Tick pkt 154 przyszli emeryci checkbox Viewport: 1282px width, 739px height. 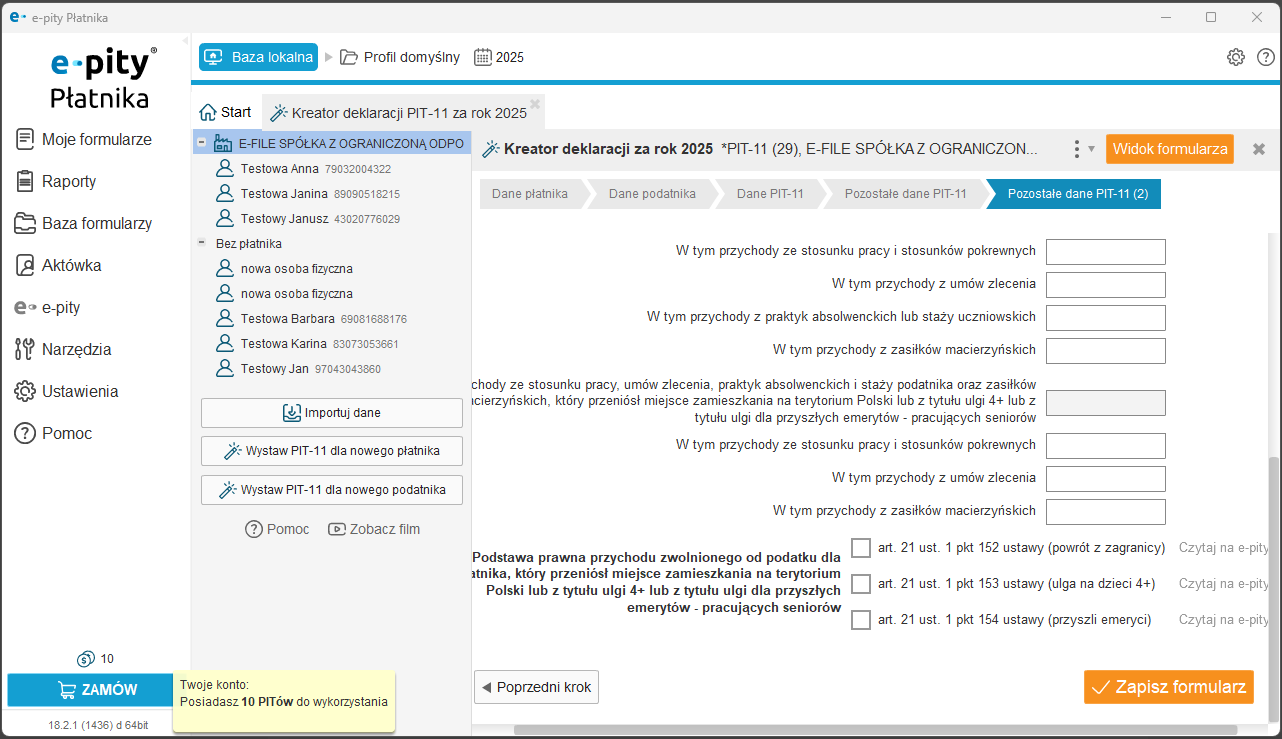tap(861, 620)
